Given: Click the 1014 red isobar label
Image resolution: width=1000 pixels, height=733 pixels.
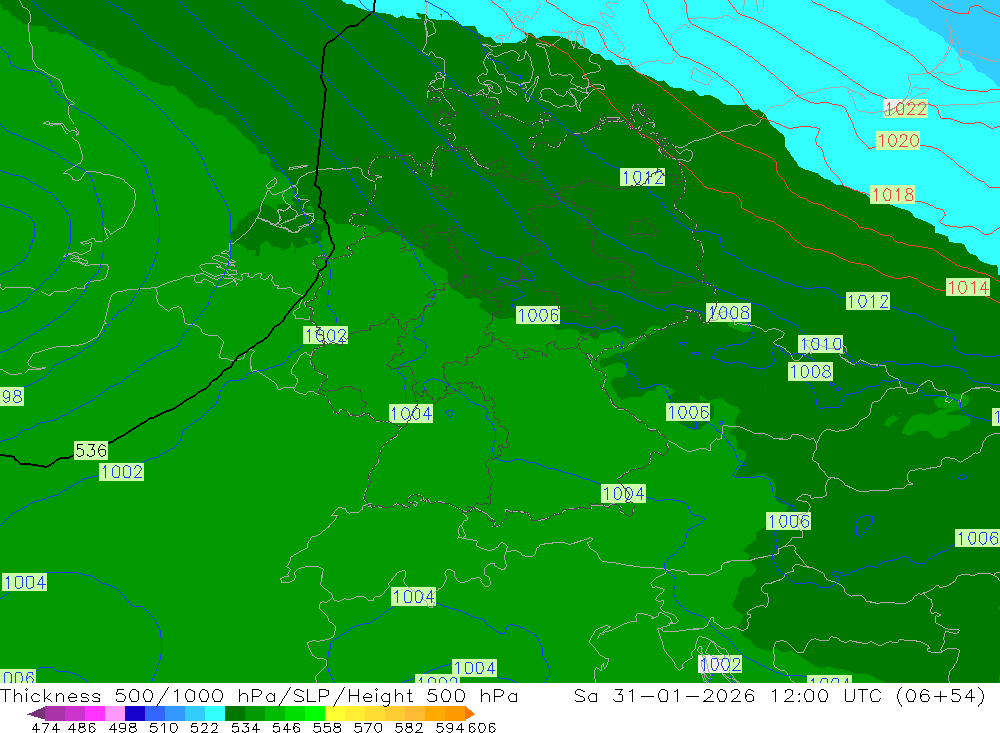Looking at the screenshot, I should click(x=968, y=287).
